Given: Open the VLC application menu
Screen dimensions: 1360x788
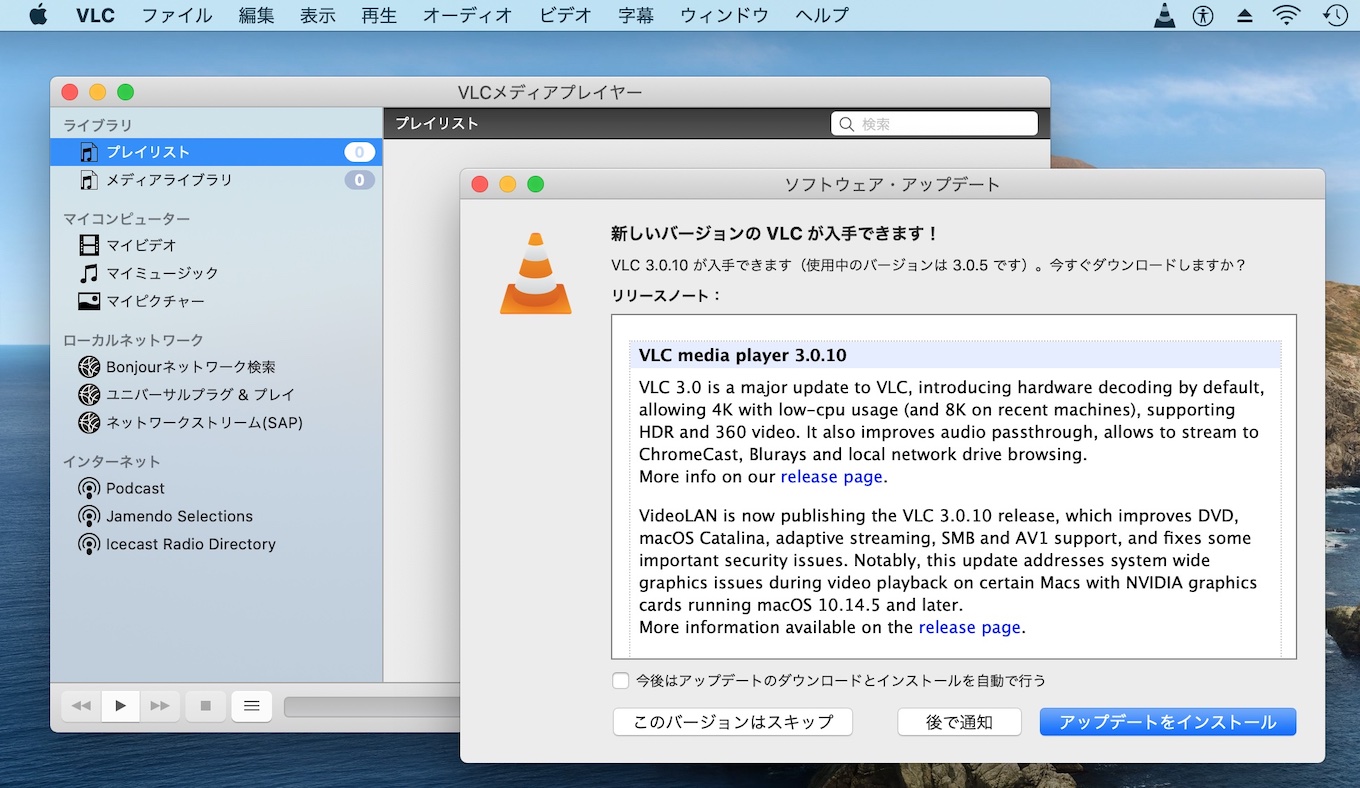Looking at the screenshot, I should coord(95,15).
